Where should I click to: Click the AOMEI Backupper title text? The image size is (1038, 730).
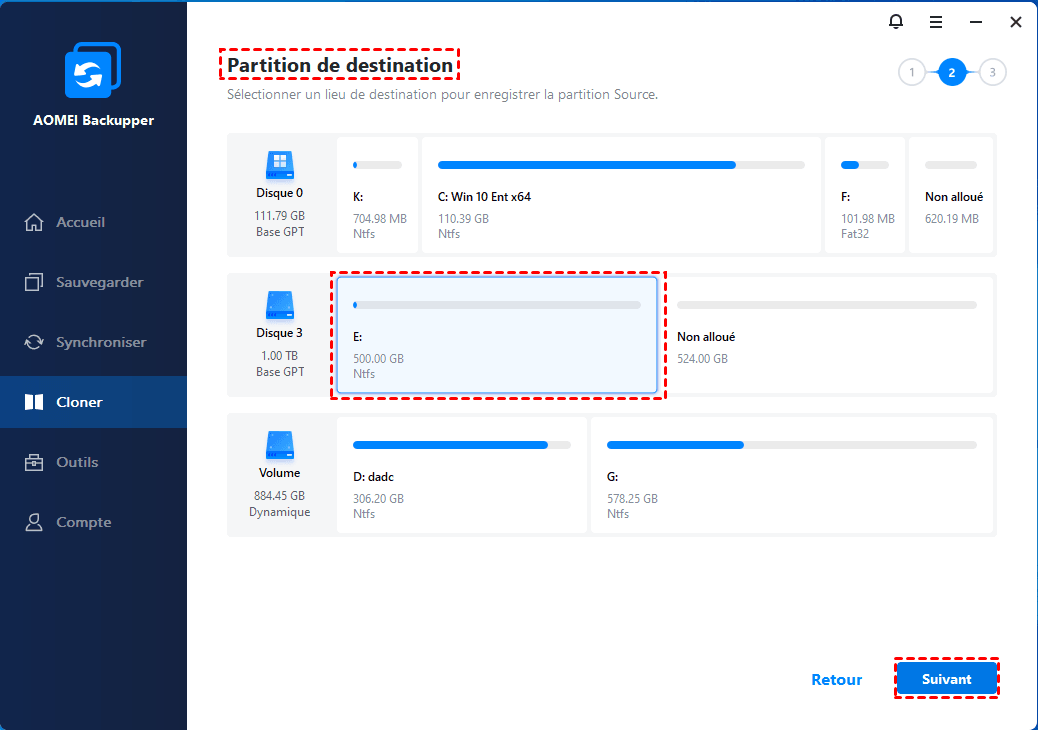(x=93, y=120)
